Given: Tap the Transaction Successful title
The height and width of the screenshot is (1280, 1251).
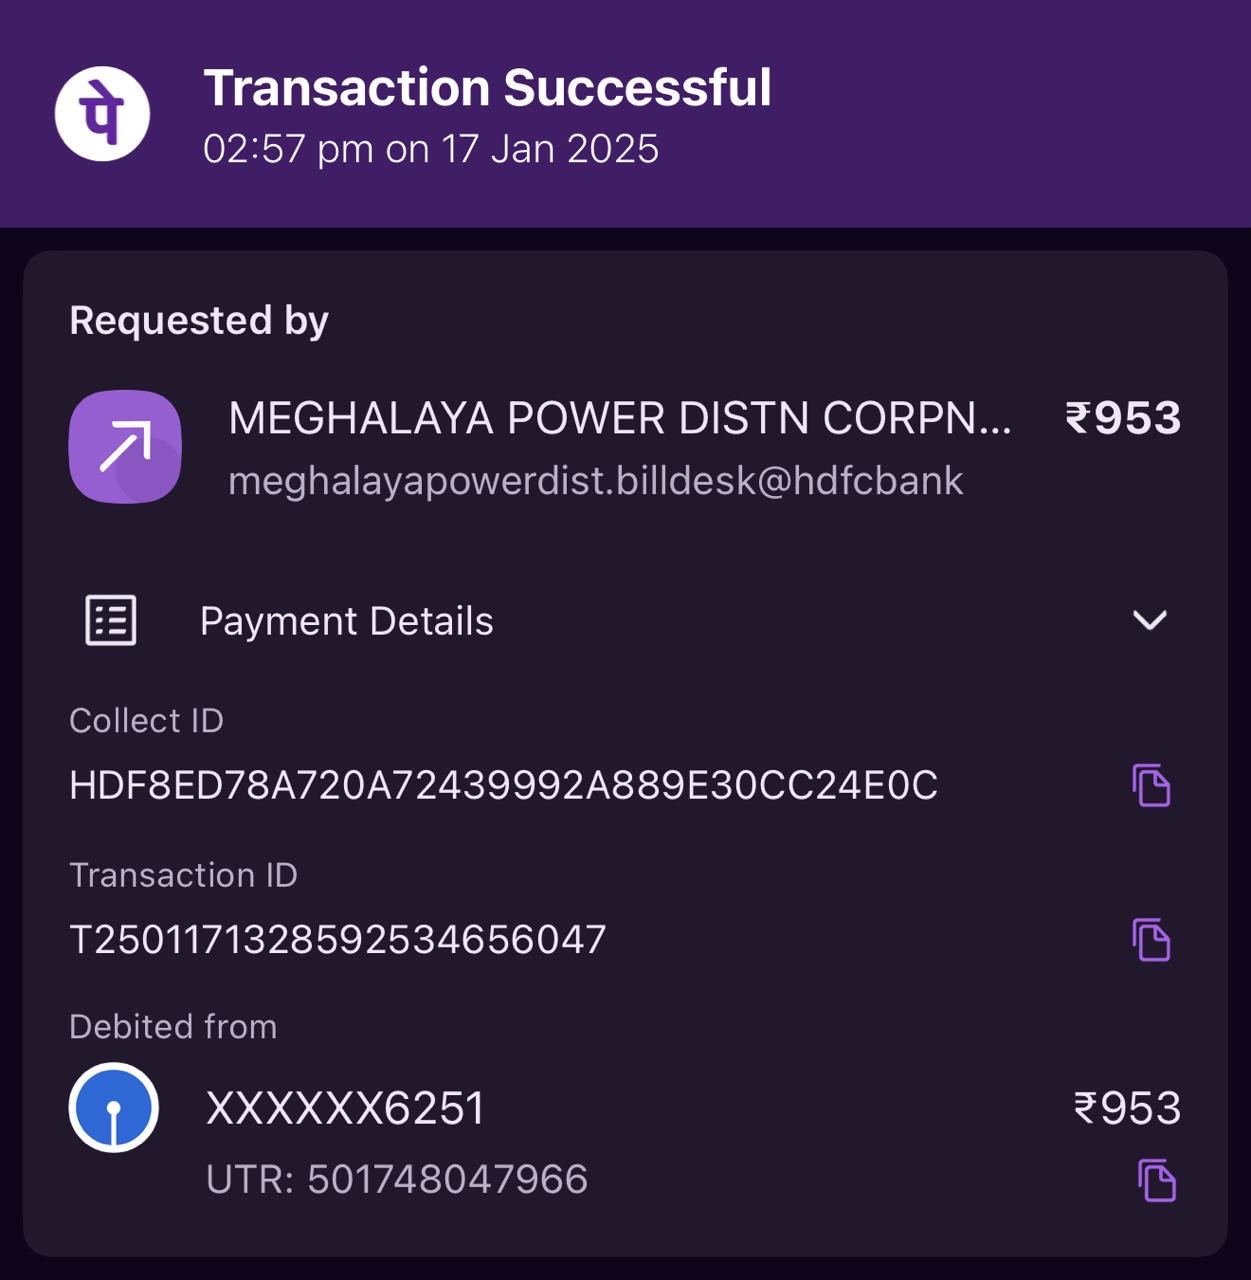Looking at the screenshot, I should point(488,88).
